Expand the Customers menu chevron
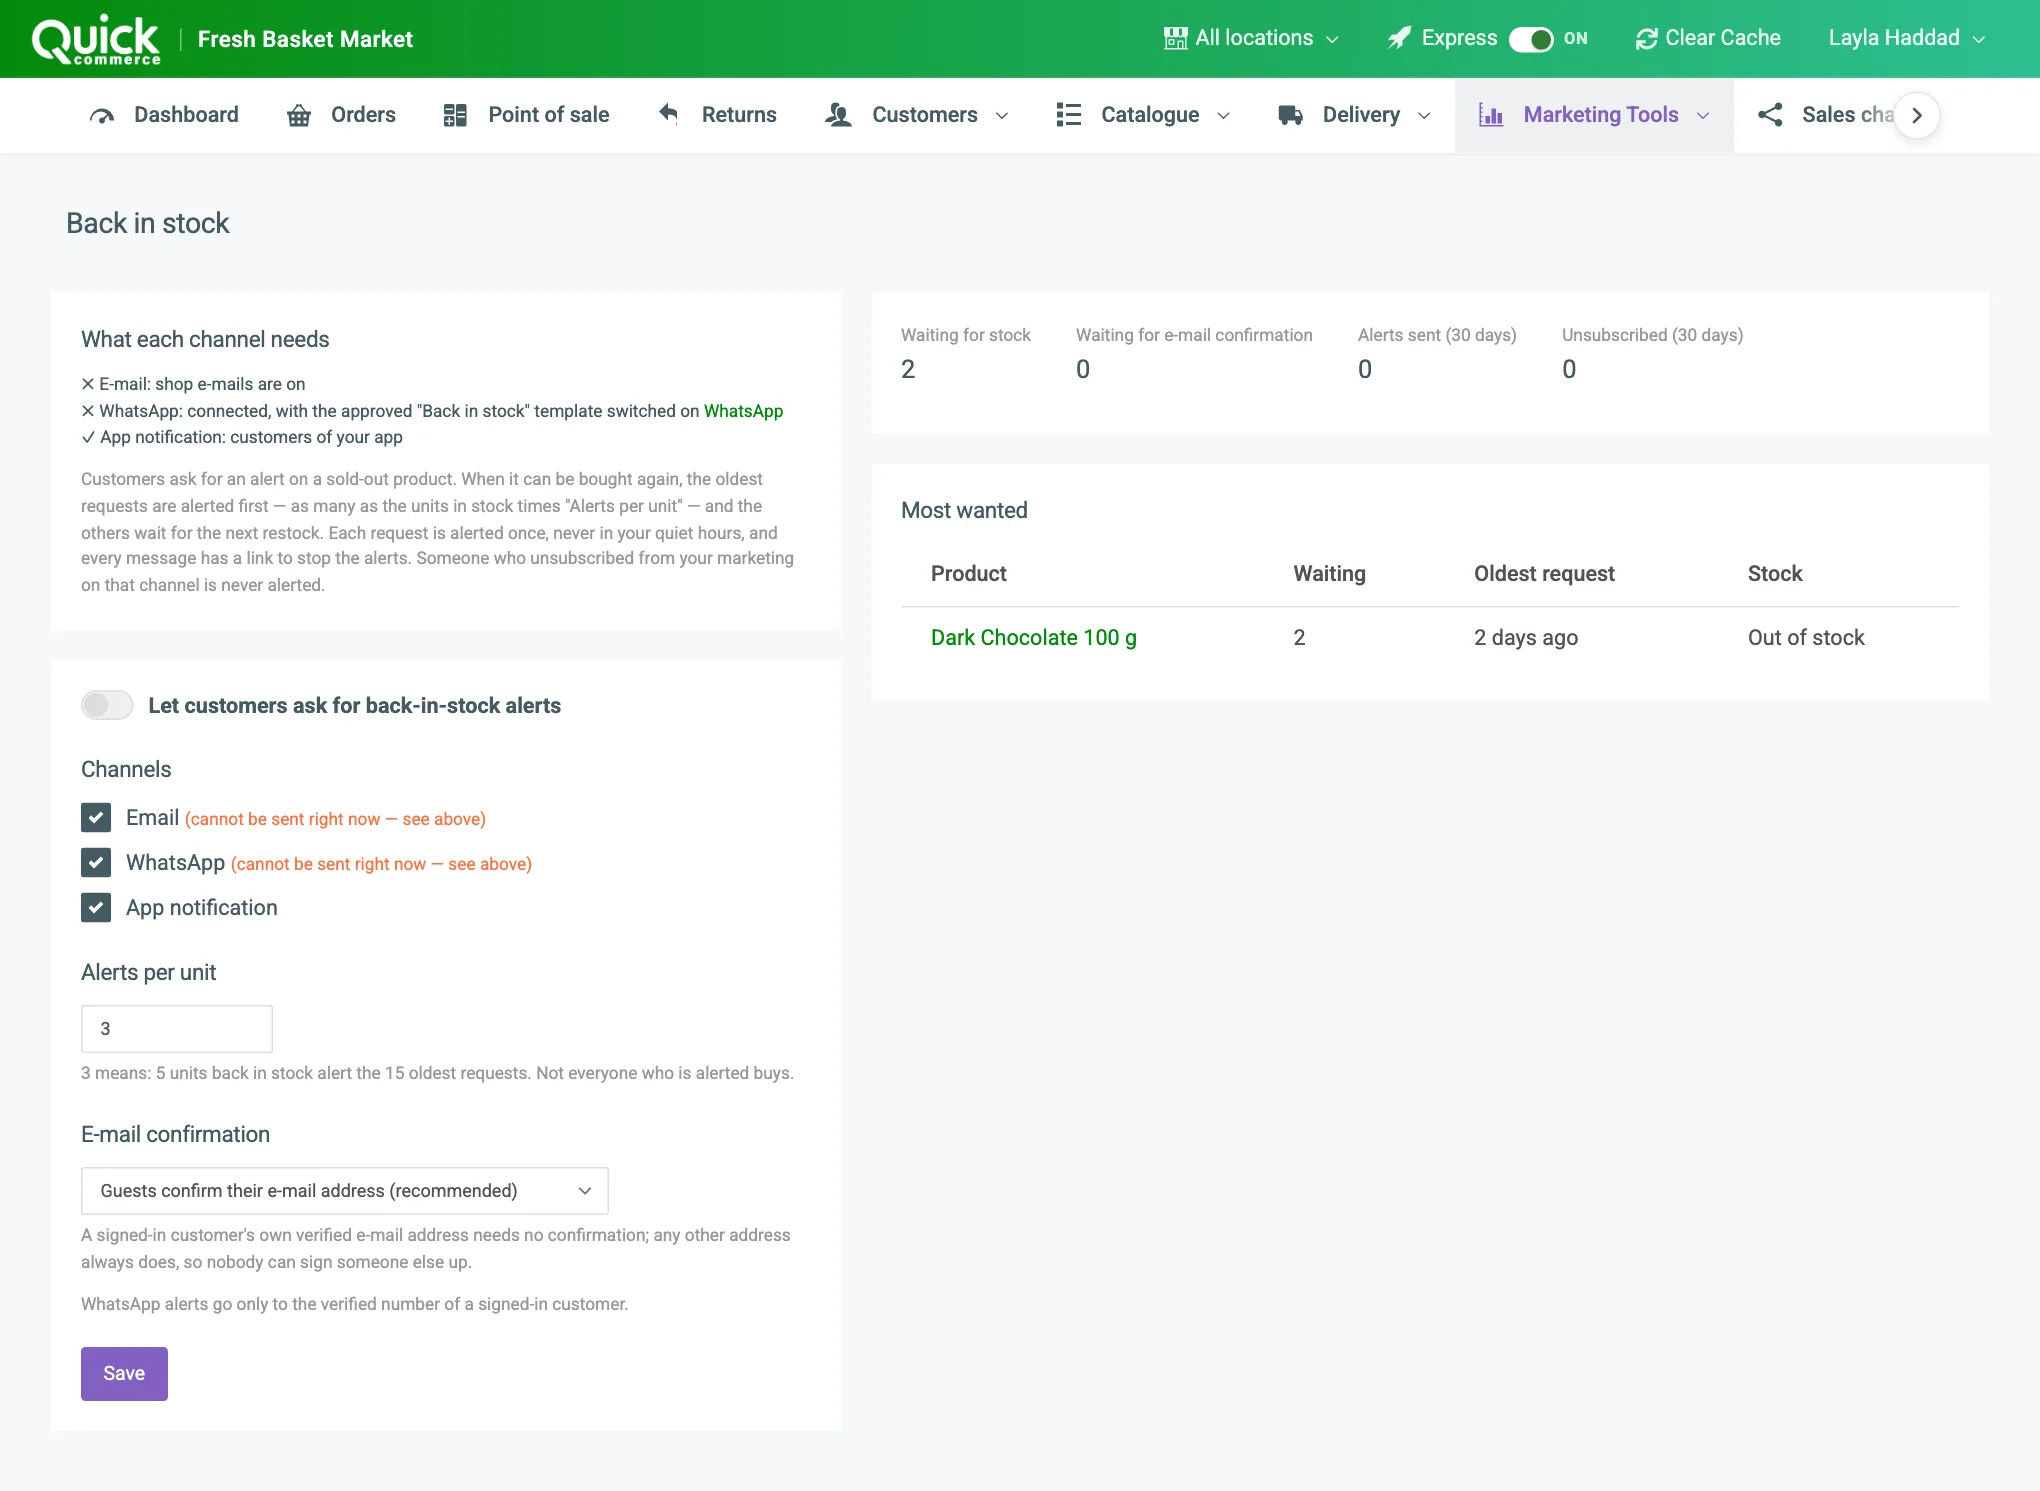 (1002, 116)
